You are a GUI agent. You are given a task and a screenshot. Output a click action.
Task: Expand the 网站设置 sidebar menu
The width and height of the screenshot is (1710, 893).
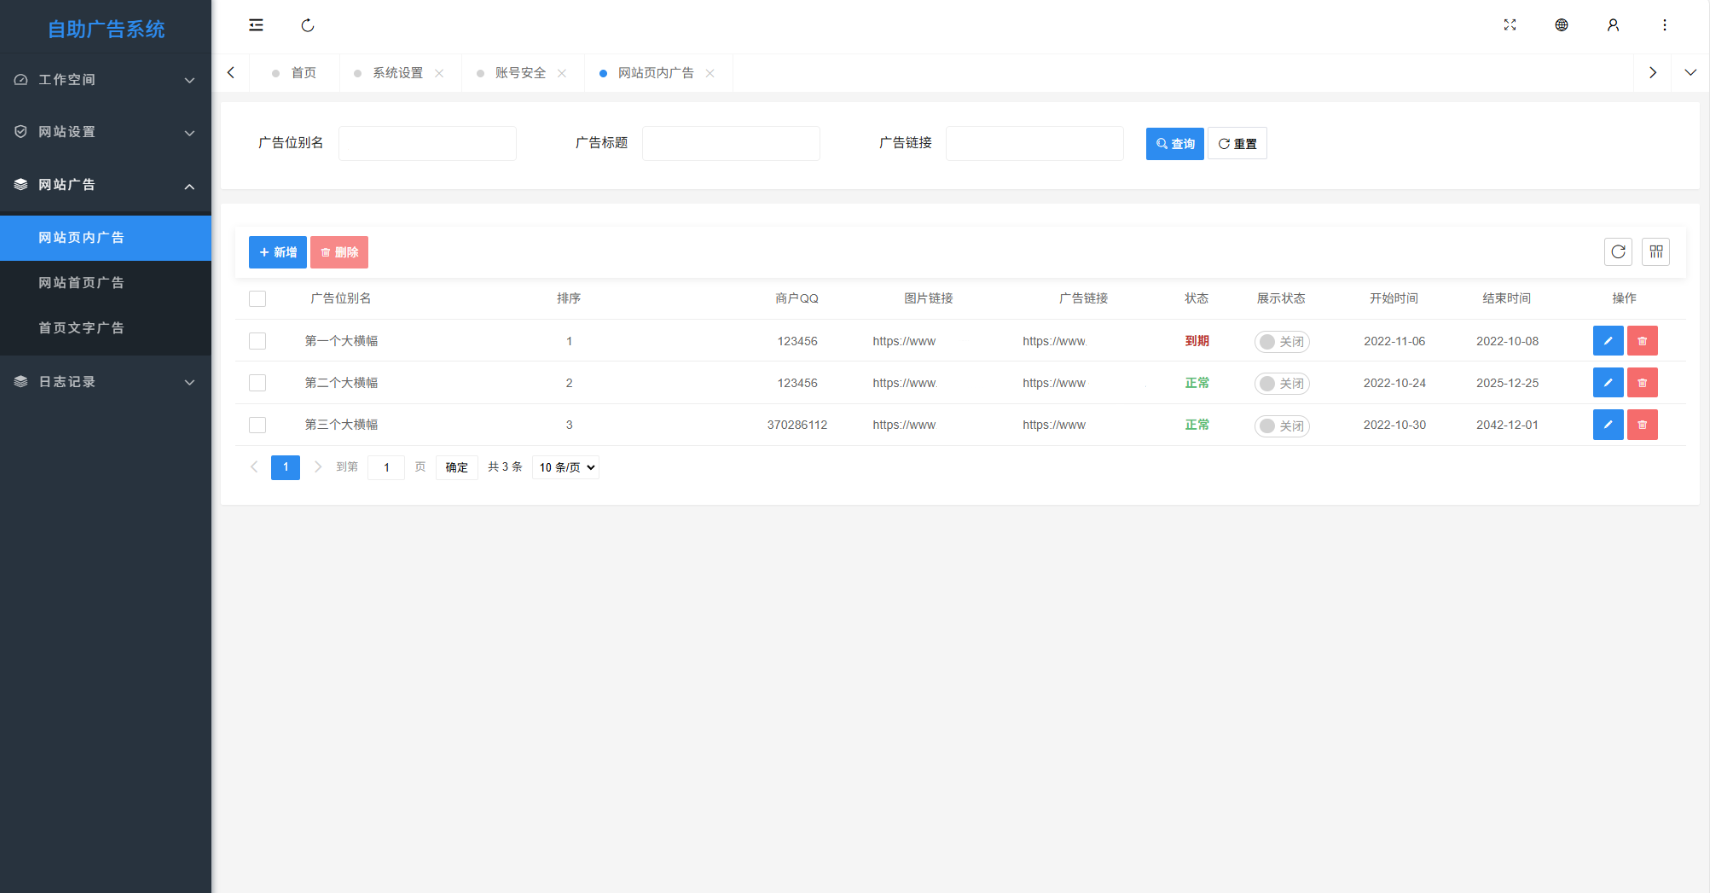coord(105,132)
